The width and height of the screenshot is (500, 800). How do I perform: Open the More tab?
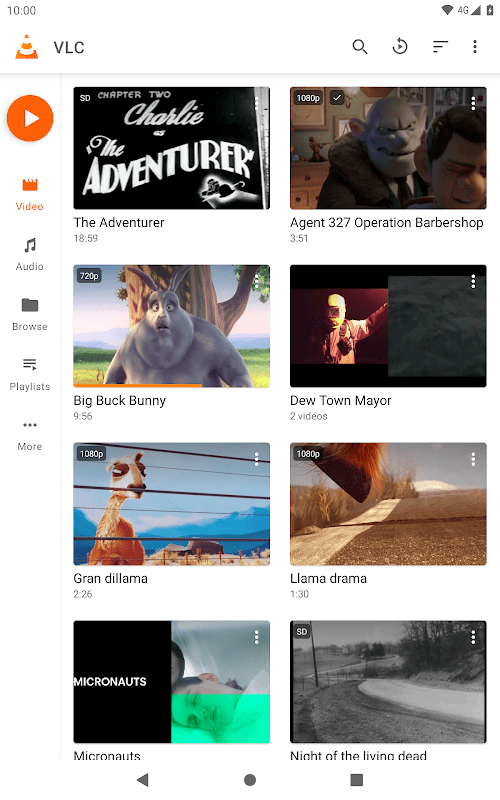point(30,435)
